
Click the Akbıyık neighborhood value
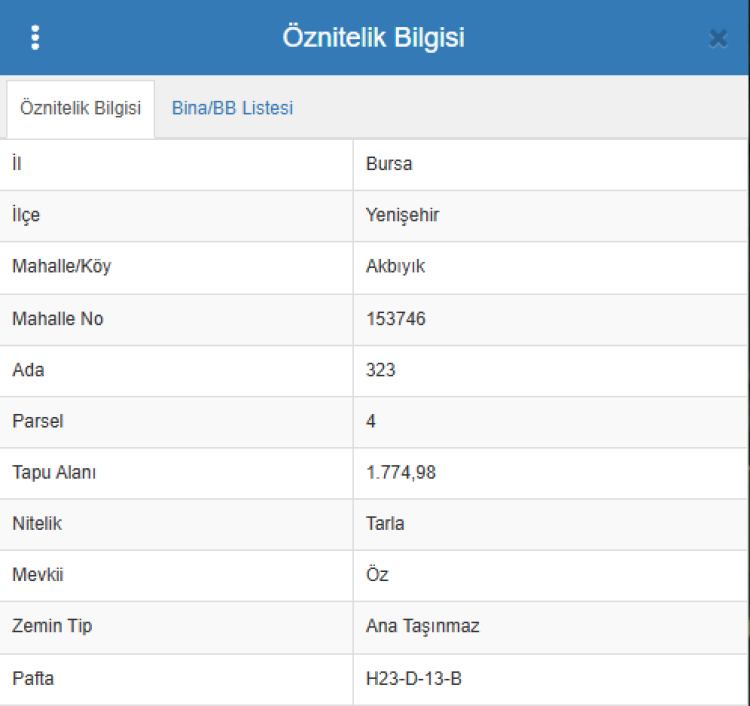point(396,267)
